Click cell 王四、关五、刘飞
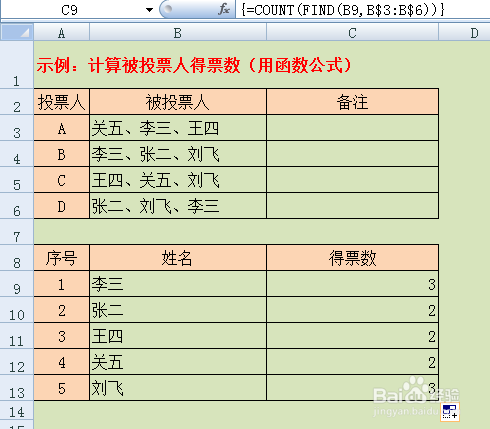Screen dimensions: 490x429 click(x=178, y=180)
